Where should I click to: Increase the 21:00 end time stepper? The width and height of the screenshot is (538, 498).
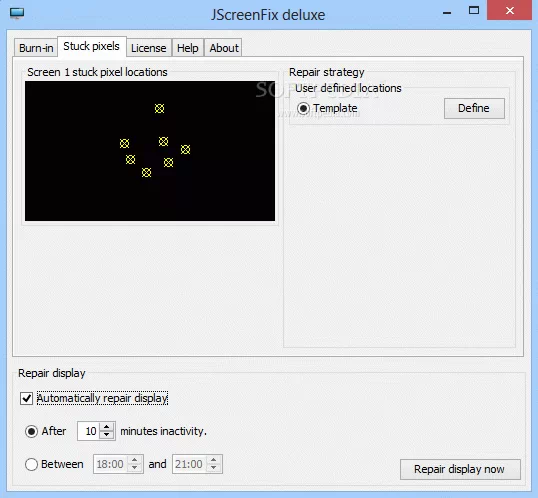coord(214,460)
